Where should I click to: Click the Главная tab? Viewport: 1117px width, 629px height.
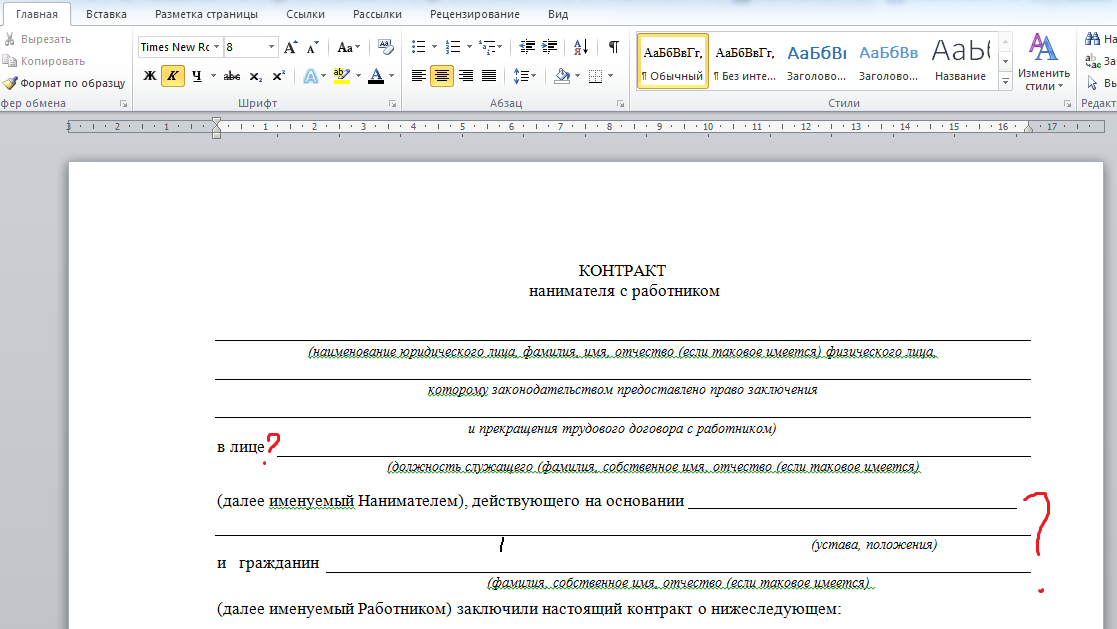[37, 14]
